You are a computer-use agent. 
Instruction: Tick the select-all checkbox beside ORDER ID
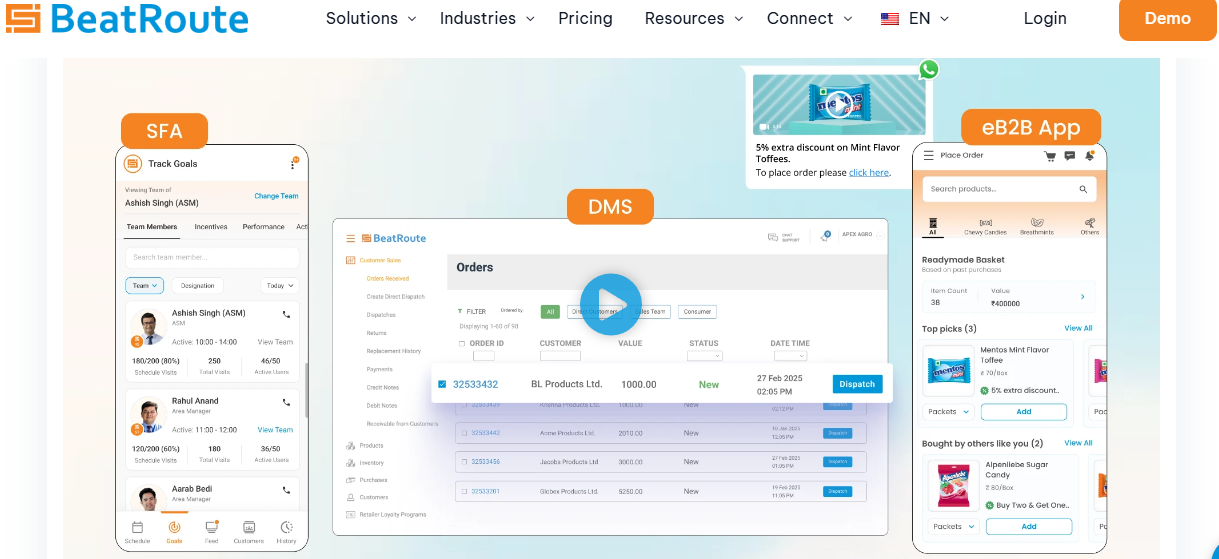pyautogui.click(x=461, y=343)
